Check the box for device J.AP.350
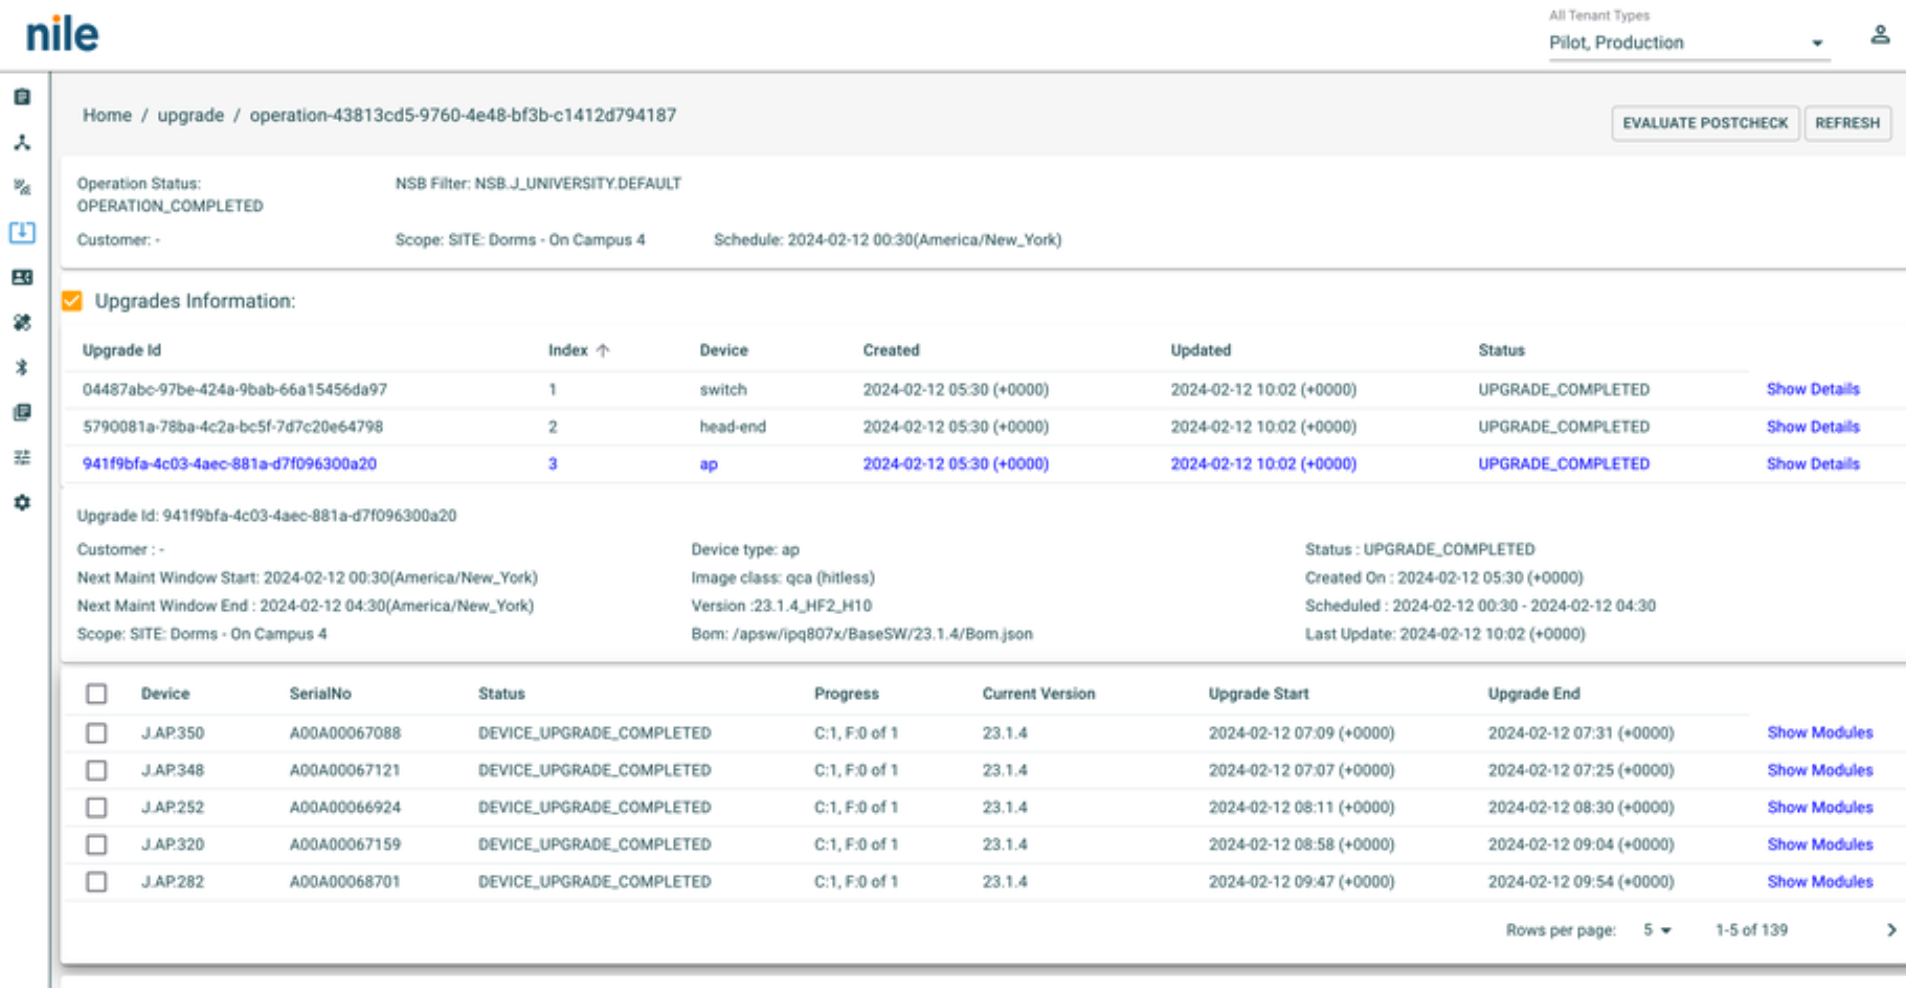This screenshot has width=1906, height=988. [x=96, y=733]
